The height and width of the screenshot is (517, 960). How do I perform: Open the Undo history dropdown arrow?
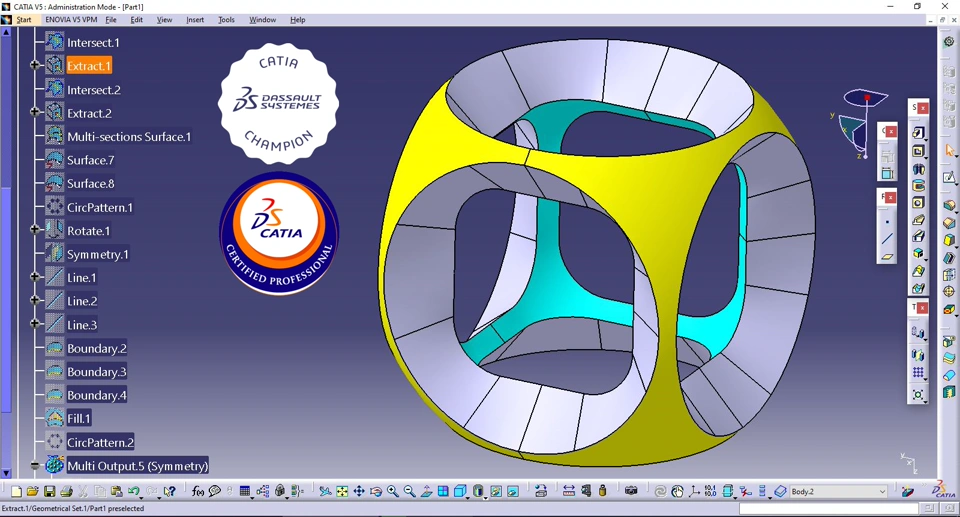coord(141,496)
